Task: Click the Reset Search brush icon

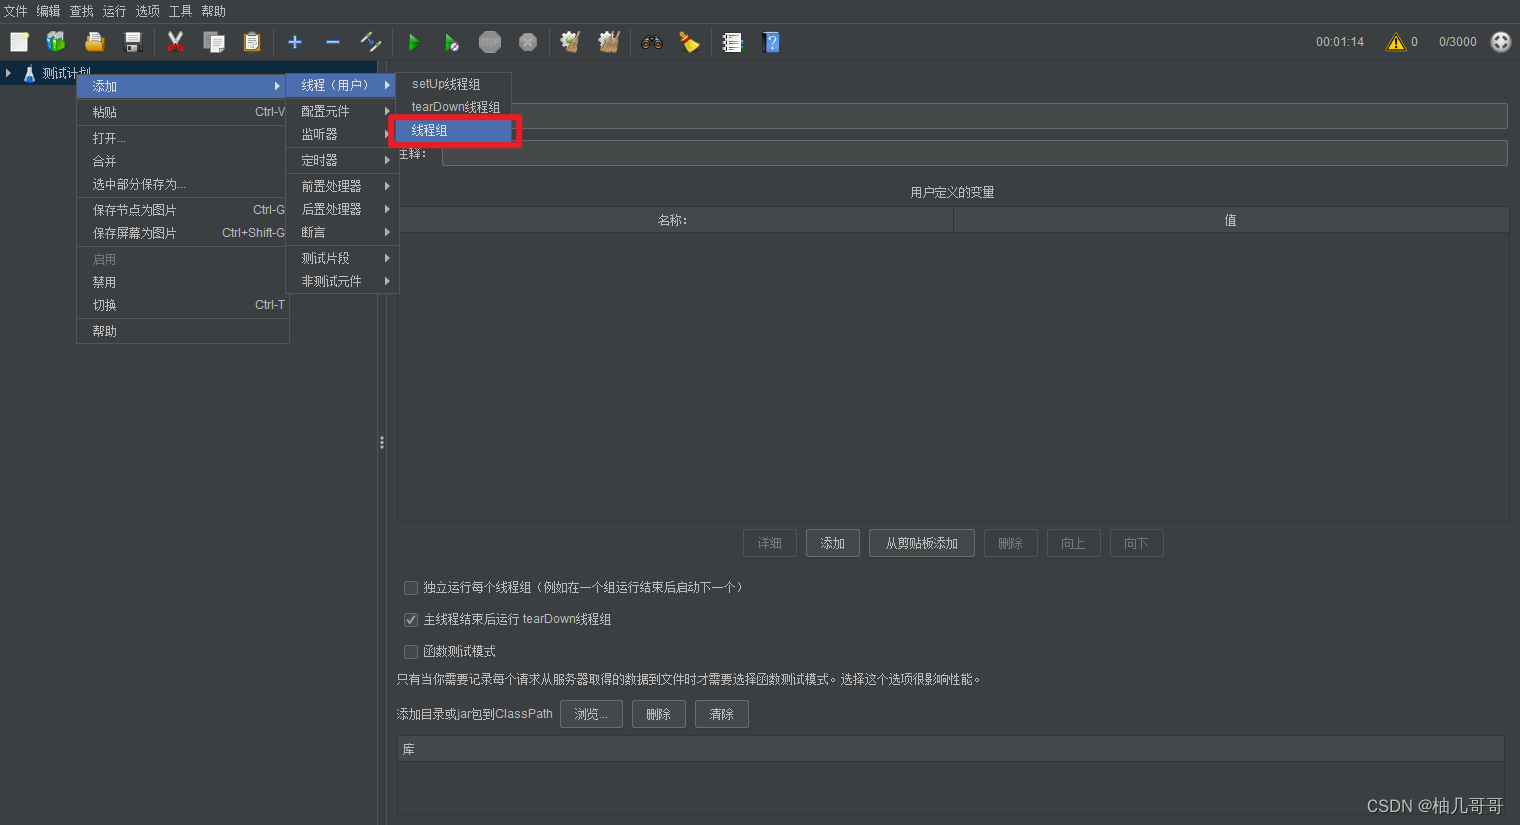Action: 689,42
